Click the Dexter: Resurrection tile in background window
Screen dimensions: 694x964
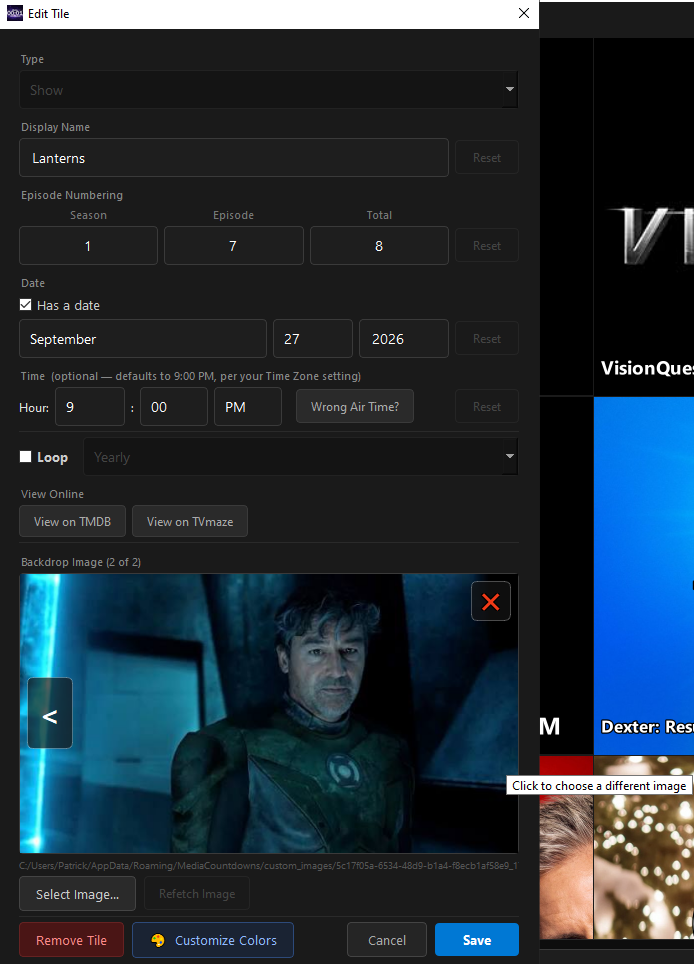[644, 575]
